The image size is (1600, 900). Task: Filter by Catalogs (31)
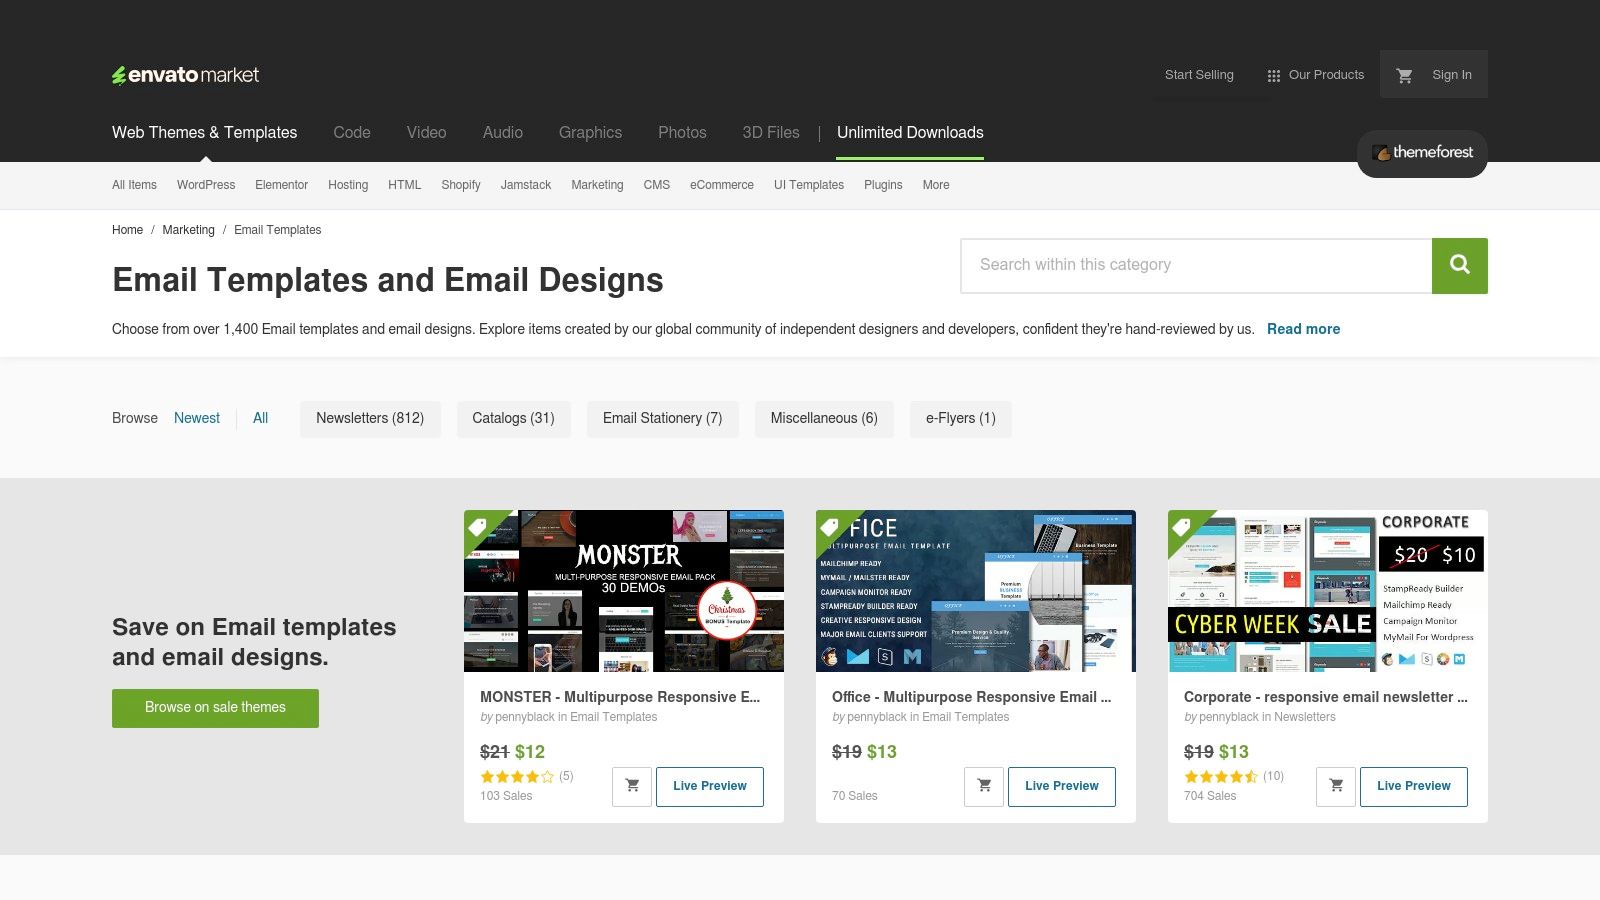point(513,419)
